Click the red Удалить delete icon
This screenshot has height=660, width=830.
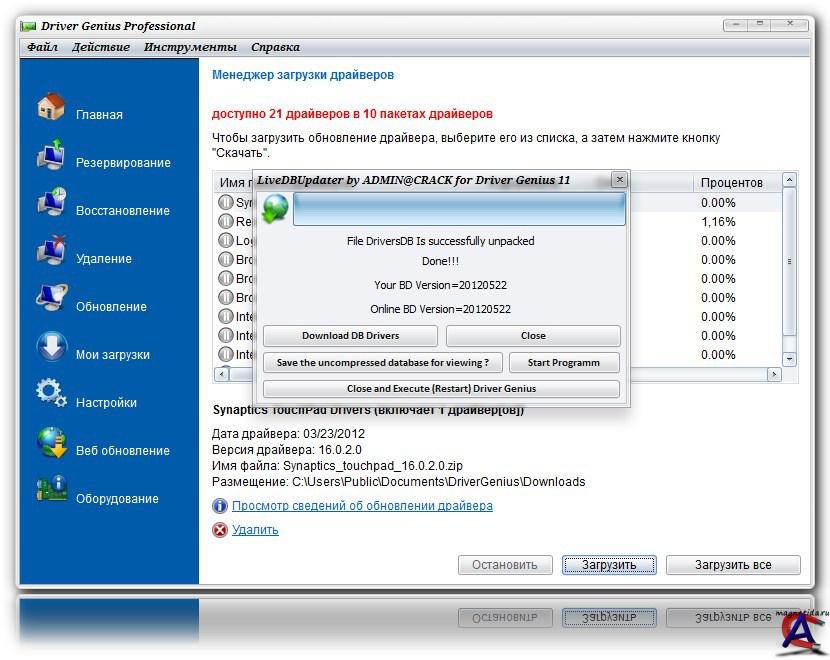[220, 530]
